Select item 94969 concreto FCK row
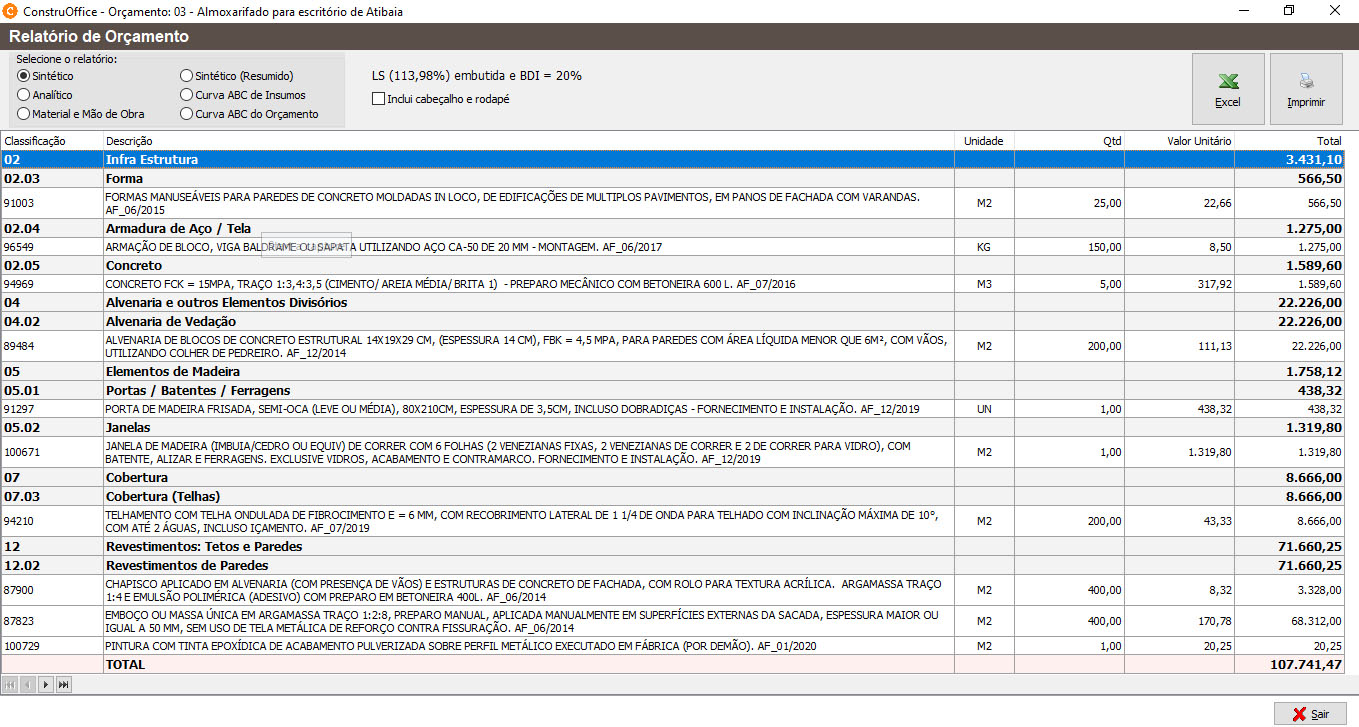The width and height of the screenshot is (1359, 727). click(x=673, y=284)
